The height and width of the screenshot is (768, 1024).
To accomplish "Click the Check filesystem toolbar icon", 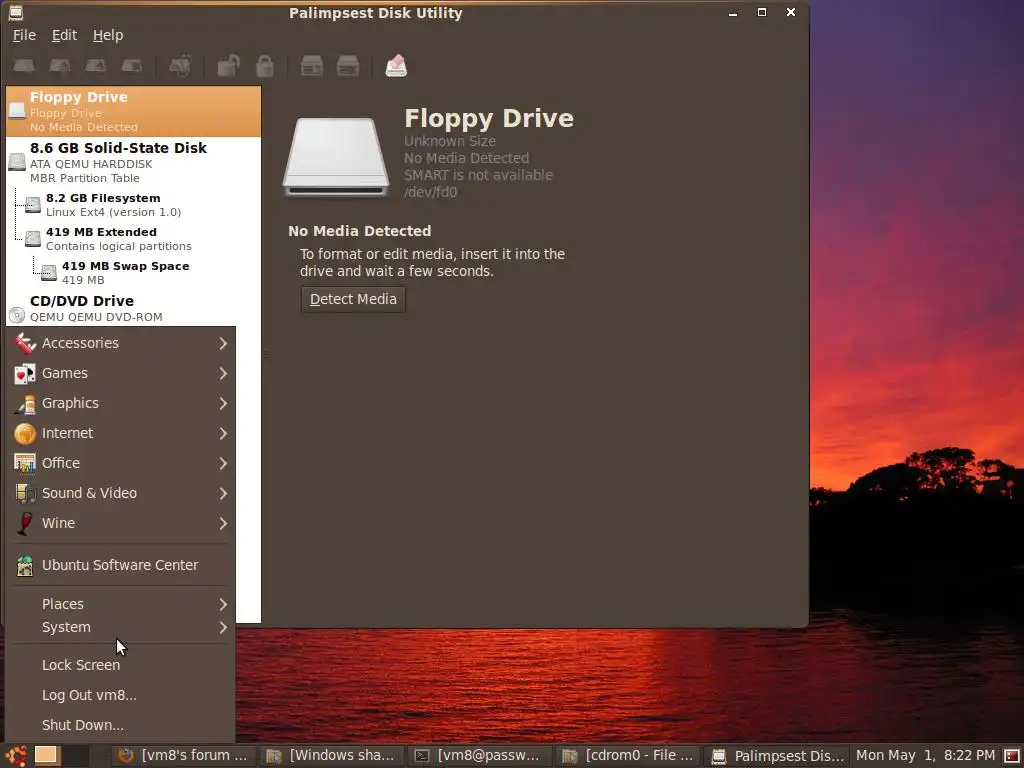I will pyautogui.click(x=180, y=66).
